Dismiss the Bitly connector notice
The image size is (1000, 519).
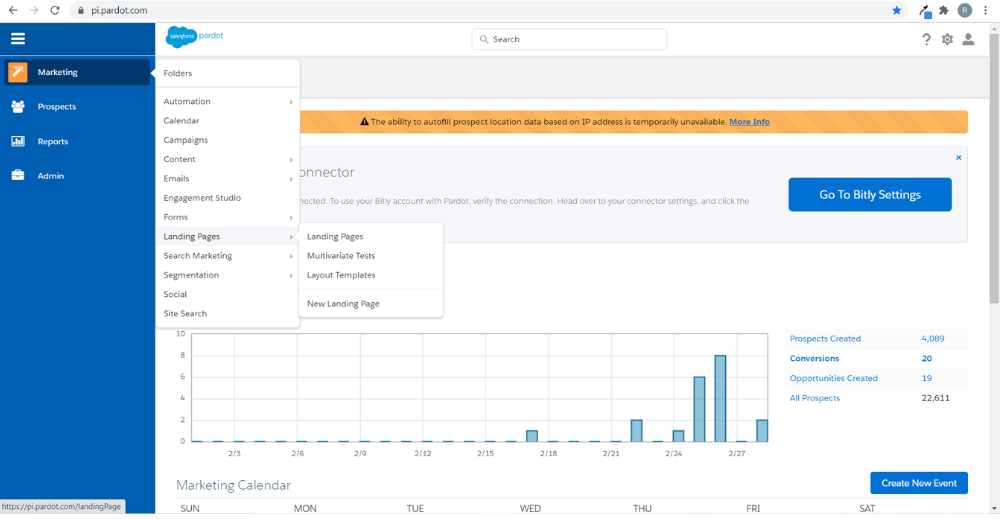point(958,157)
